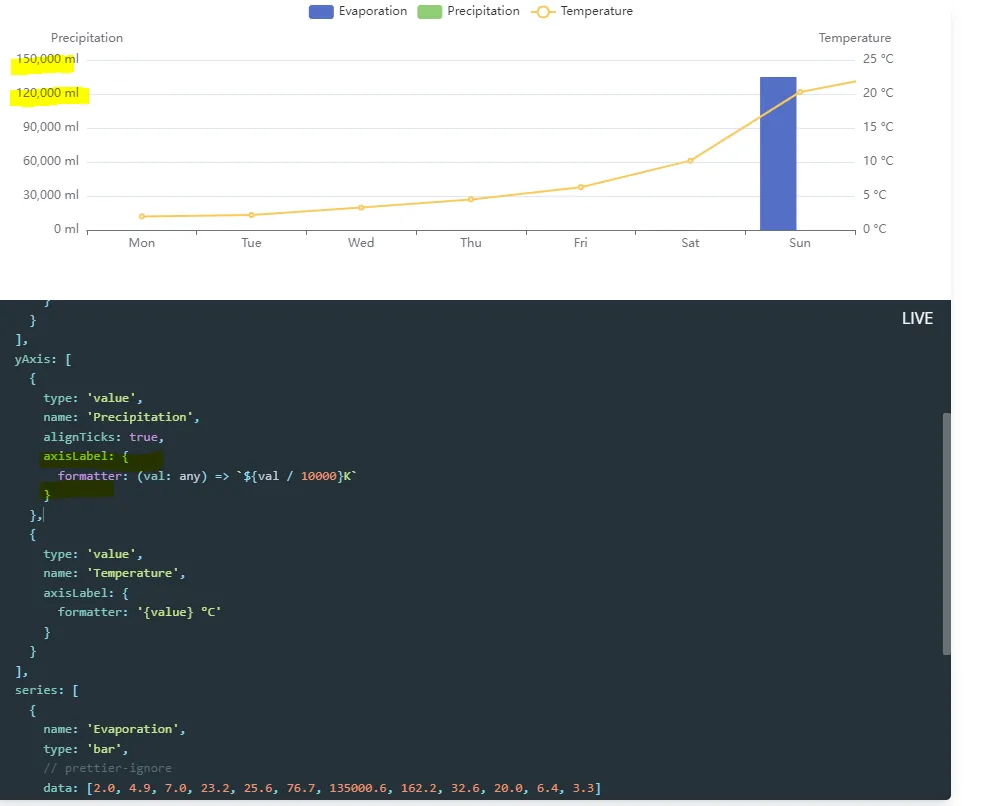Click the 'Wed' x-axis label
The image size is (996, 806).
click(x=361, y=243)
